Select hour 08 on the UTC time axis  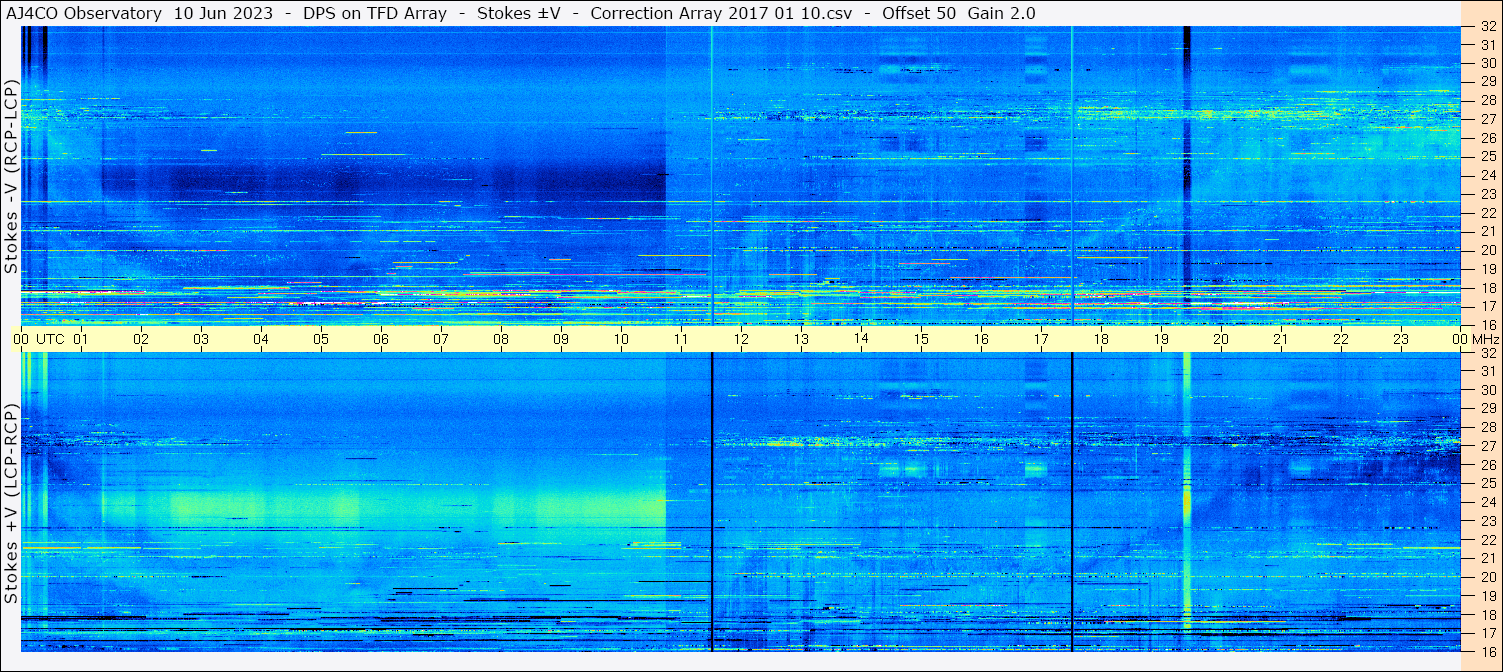tap(501, 339)
